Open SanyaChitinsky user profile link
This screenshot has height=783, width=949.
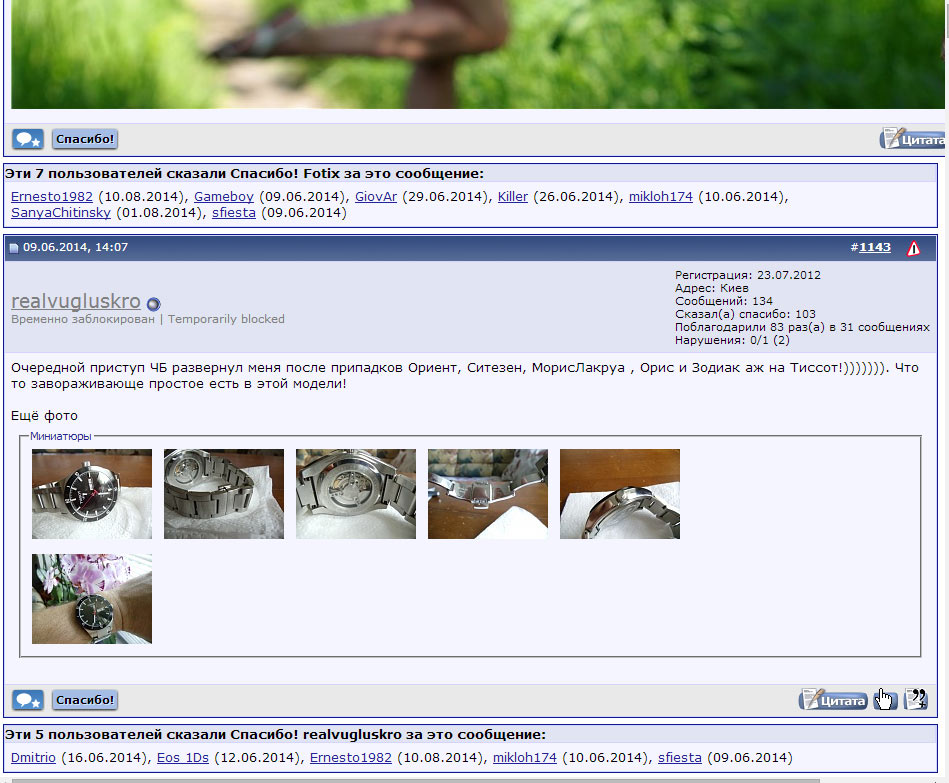pos(61,213)
